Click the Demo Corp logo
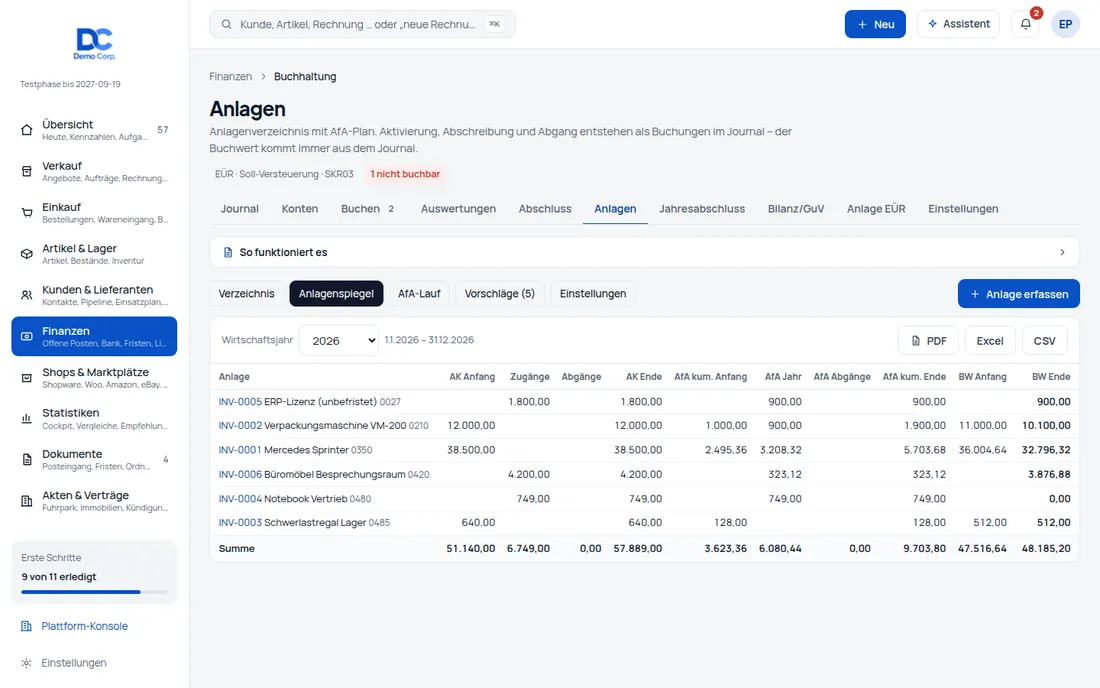 [95, 43]
